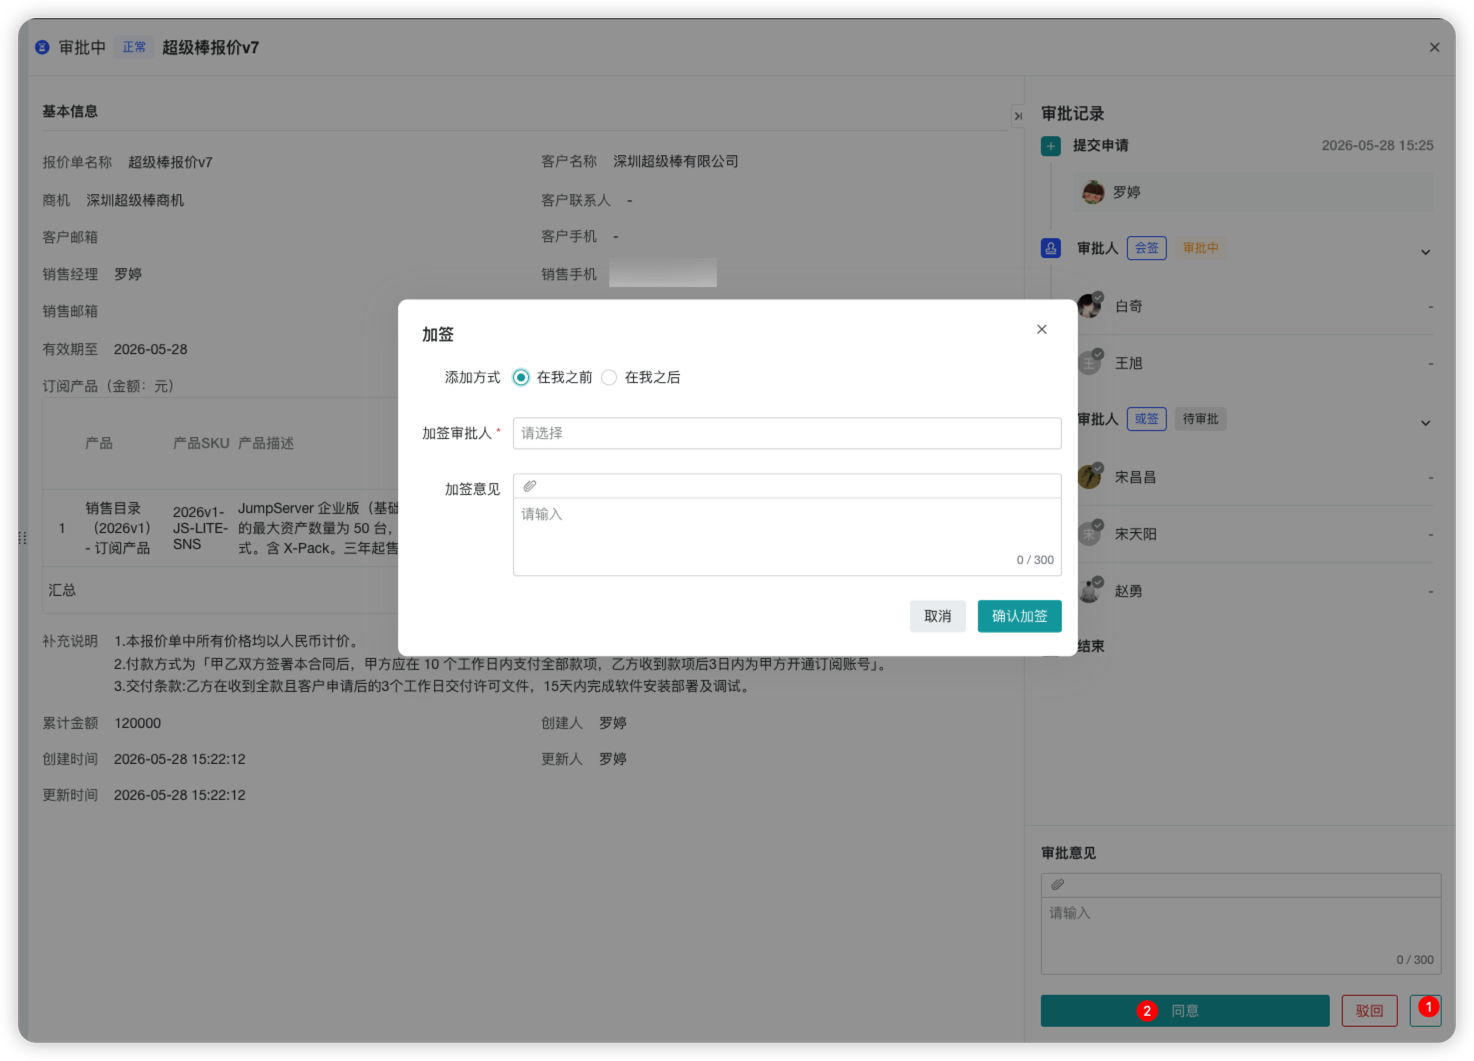This screenshot has width=1474, height=1061.
Task: Click 深圳超级棒商机 opportunity value
Action: [x=135, y=200]
